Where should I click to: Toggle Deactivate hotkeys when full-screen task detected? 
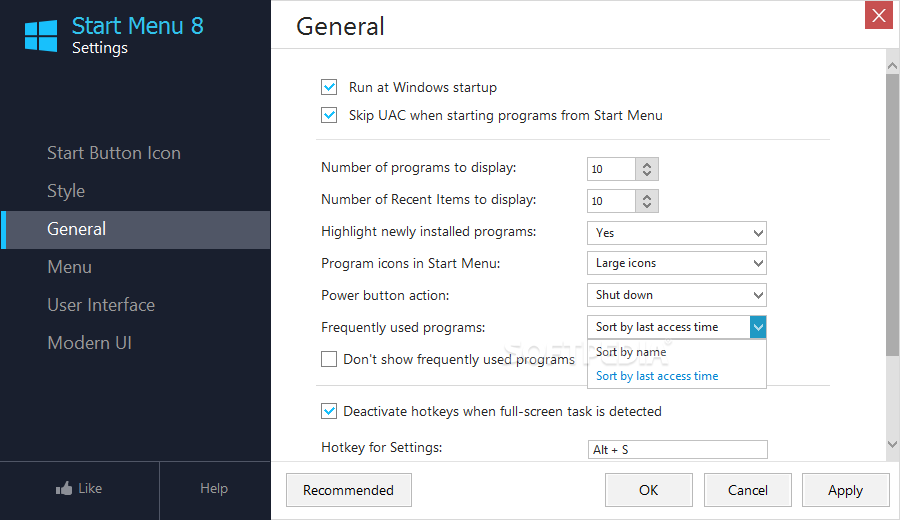point(329,412)
